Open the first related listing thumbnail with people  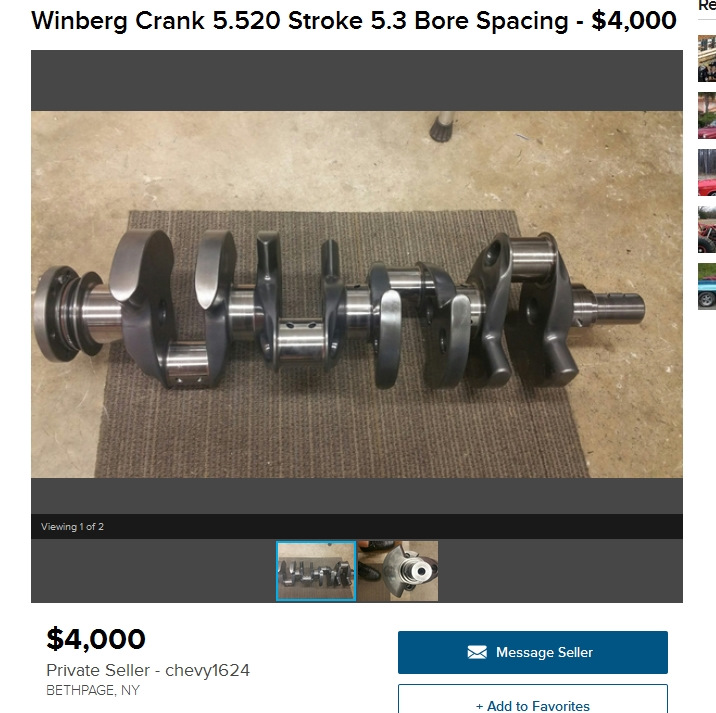(707, 58)
